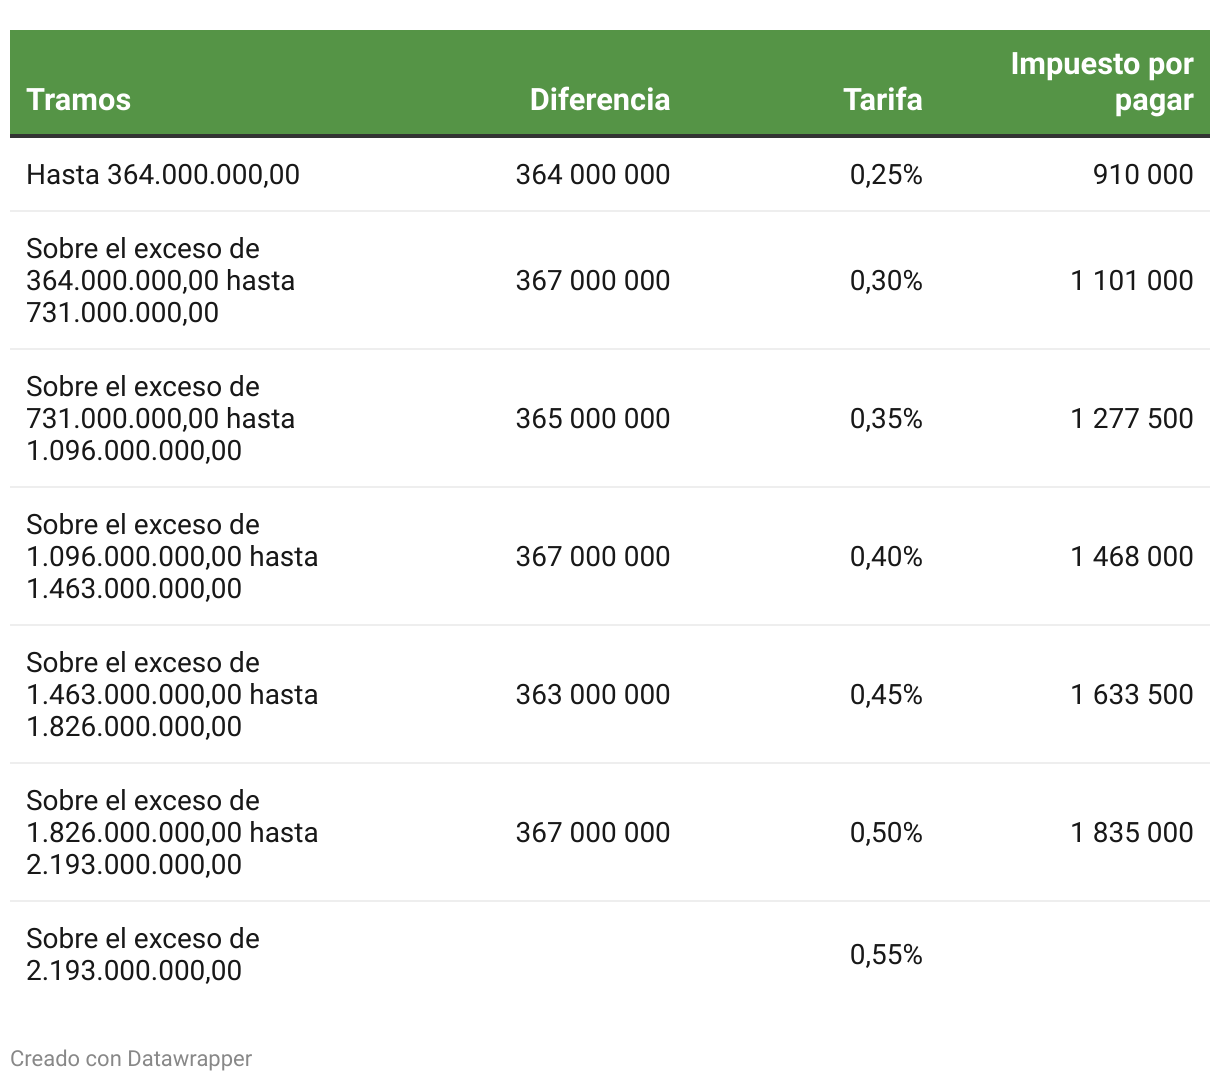Click the 363 000 000 diferencia cell
The height and width of the screenshot is (1082, 1220).
click(592, 694)
